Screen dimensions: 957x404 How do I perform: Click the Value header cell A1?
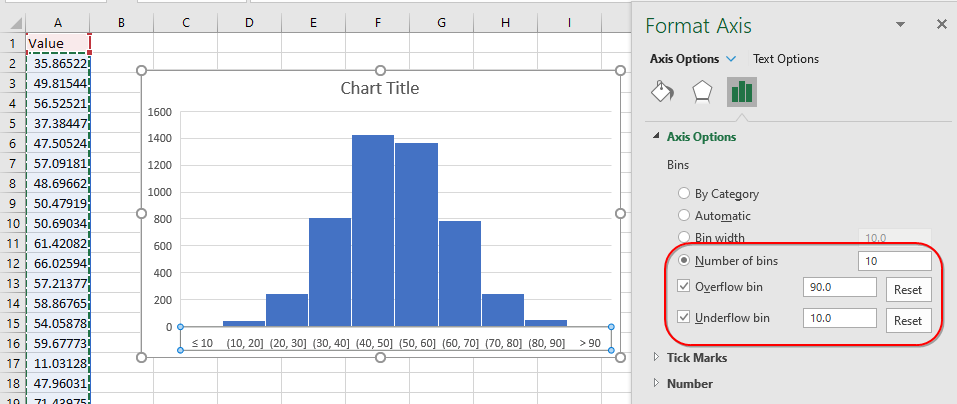[x=58, y=43]
